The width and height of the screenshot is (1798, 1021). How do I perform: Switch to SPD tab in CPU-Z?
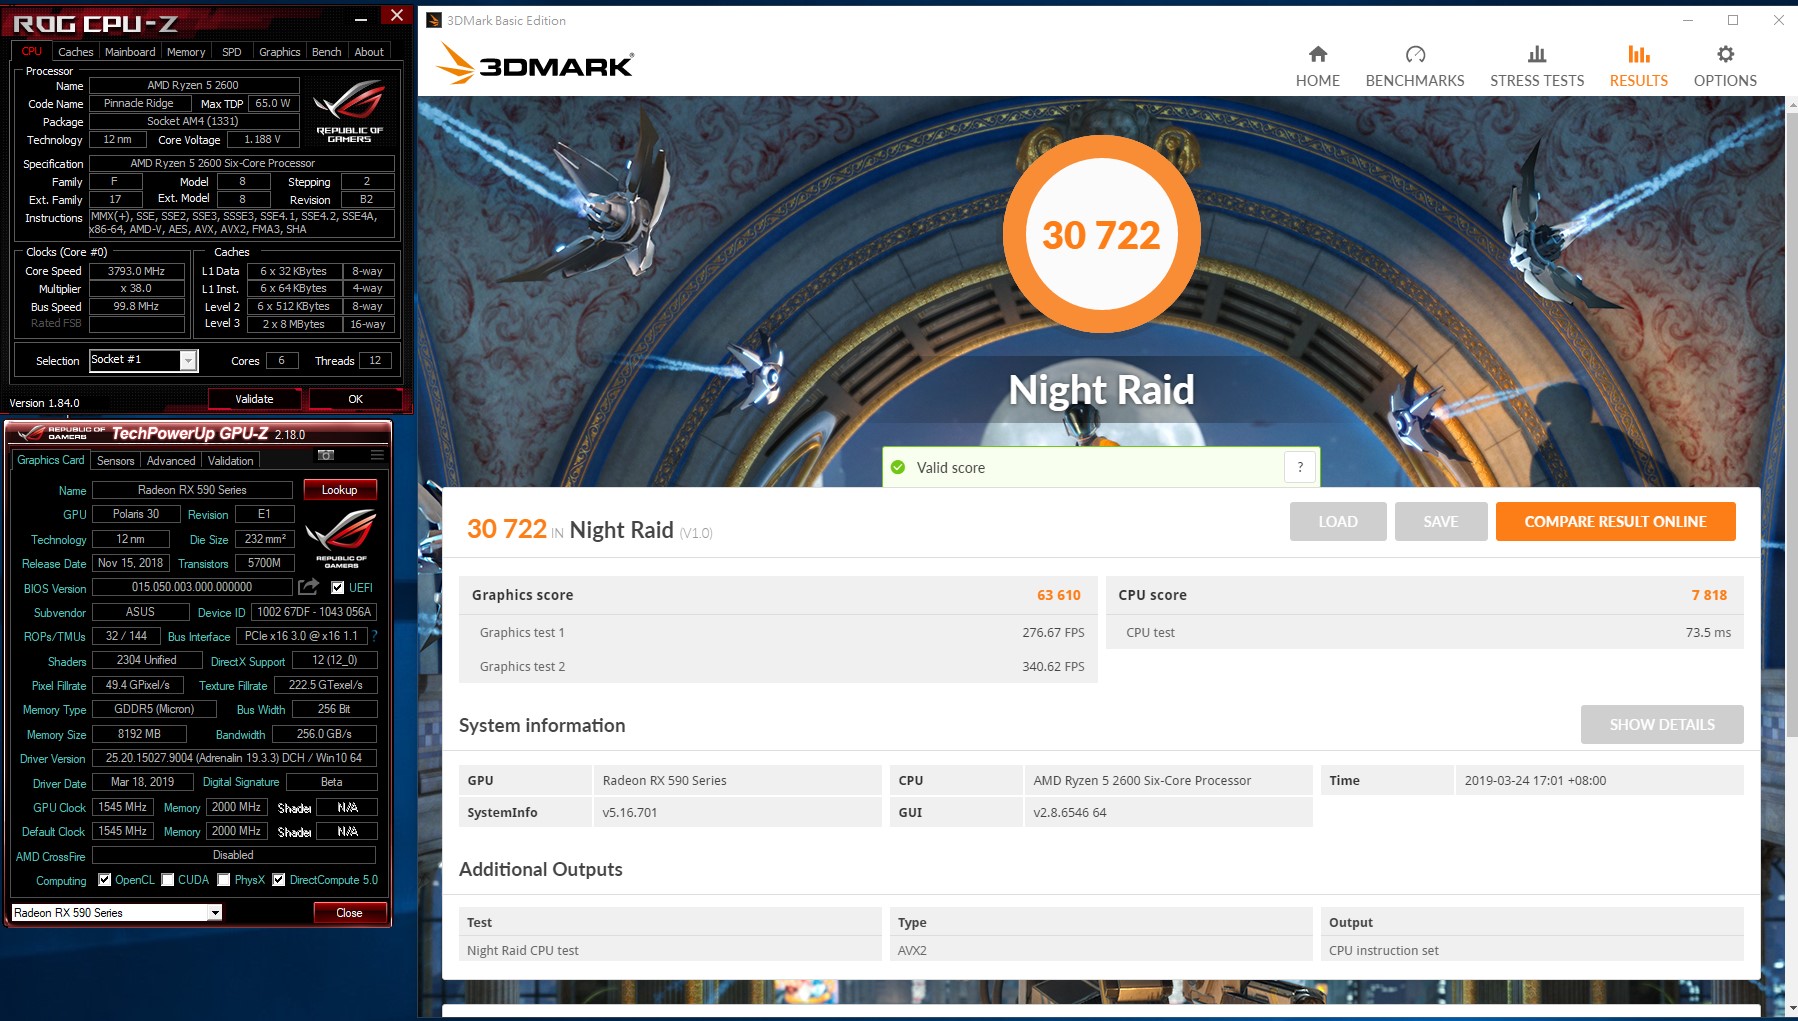point(232,52)
